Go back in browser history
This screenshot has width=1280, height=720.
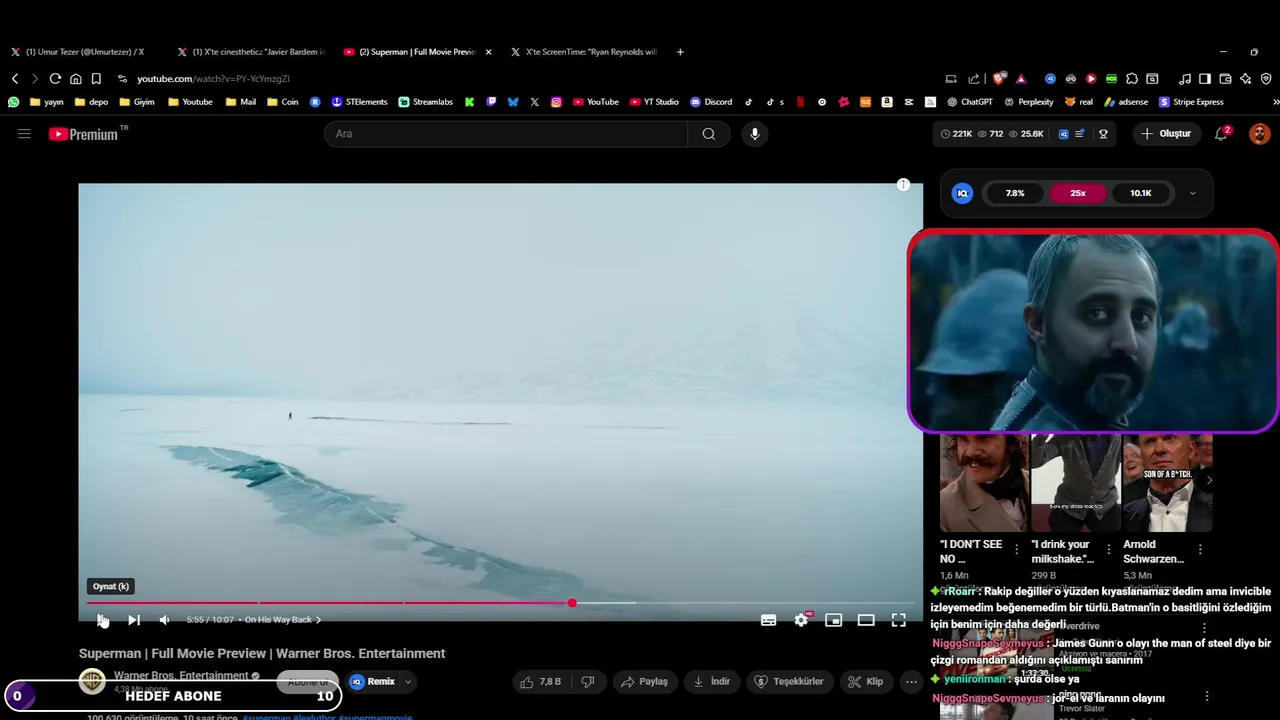click(15, 79)
